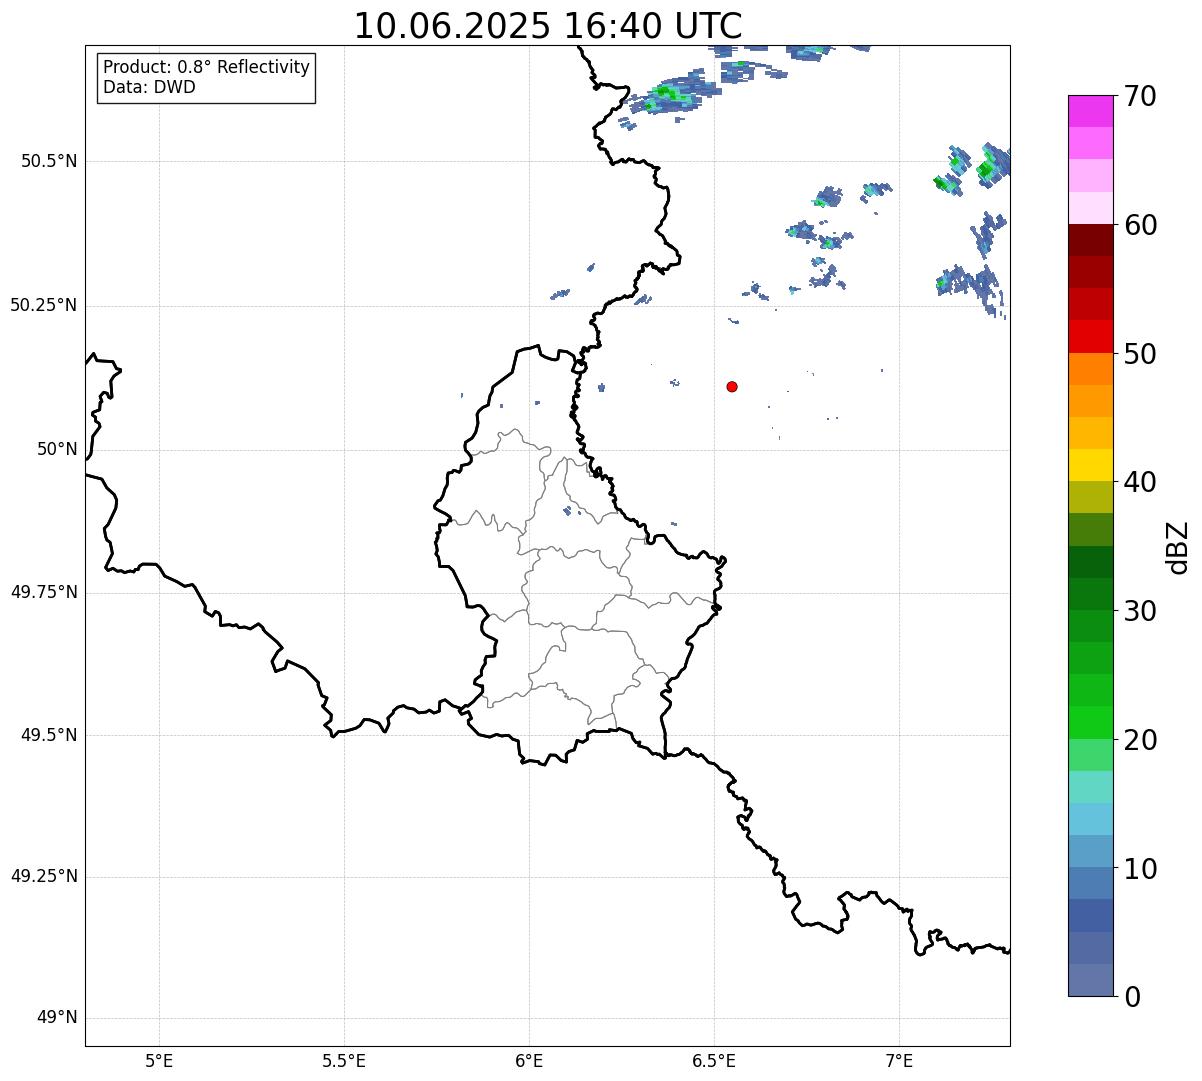Click the colorbar tick label "30"
This screenshot has height=1081, width=1202.
coord(1139,611)
